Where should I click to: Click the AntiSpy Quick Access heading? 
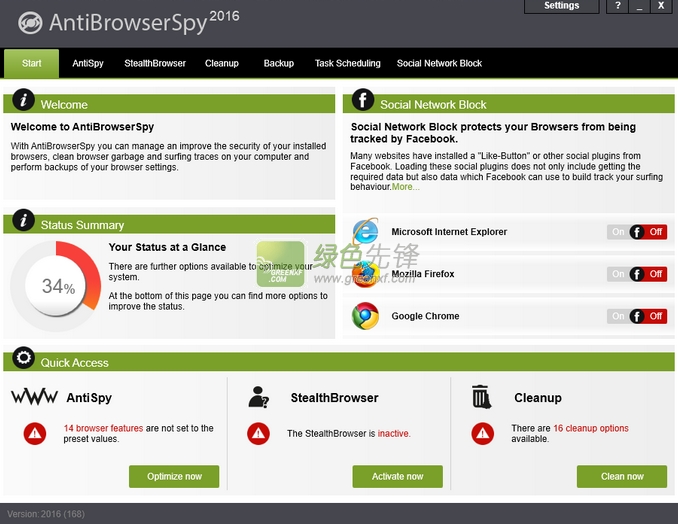(x=89, y=398)
